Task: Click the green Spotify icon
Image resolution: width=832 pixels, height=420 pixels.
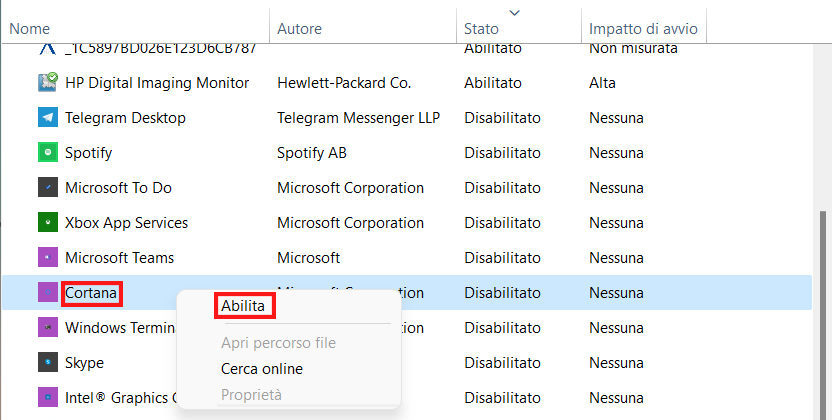Action: coord(48,153)
